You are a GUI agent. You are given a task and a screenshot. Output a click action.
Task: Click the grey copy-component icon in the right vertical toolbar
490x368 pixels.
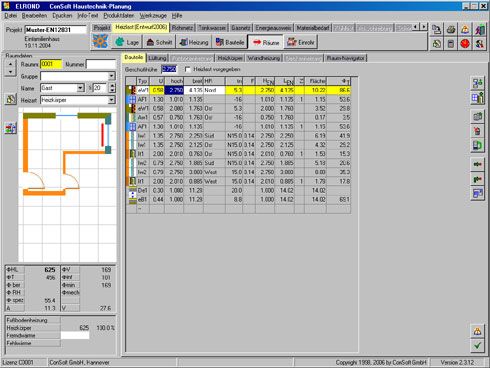[477, 116]
